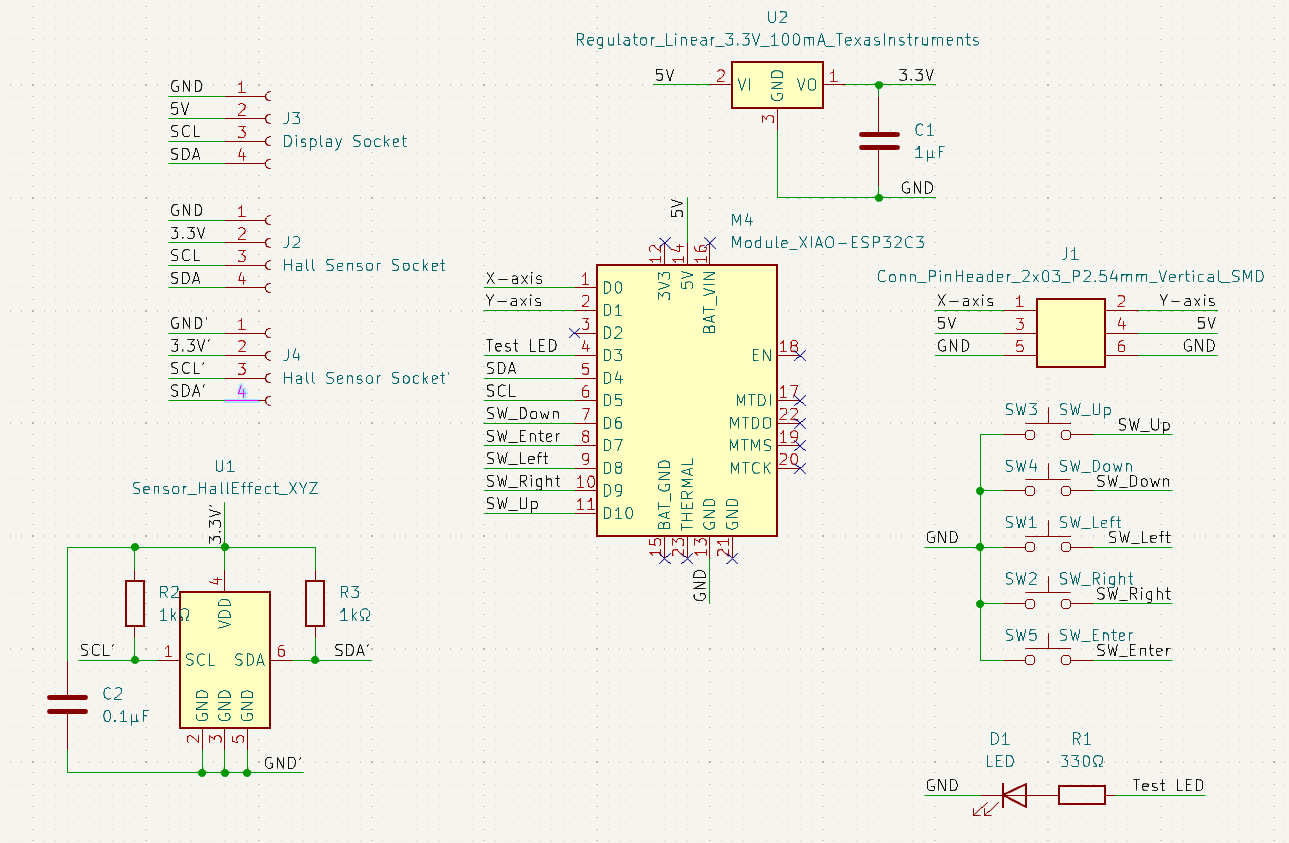Viewport: 1289px width, 843px height.
Task: Select the U1 hall sensor symbol body
Action: pyautogui.click(x=225, y=660)
